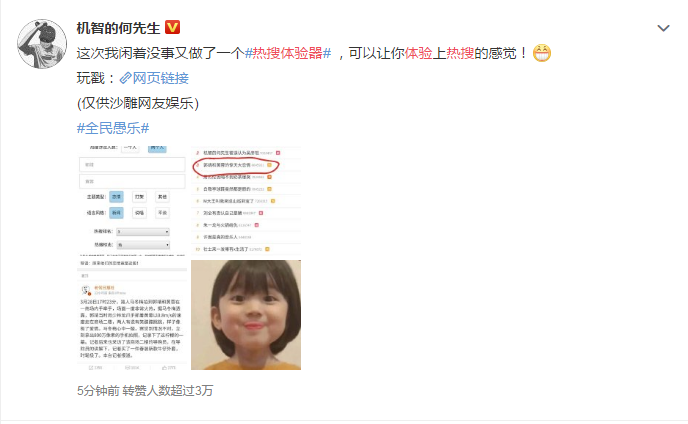The width and height of the screenshot is (688, 424).
Task: Click the highlighted 热搜 keyword after 上
Action: [x=460, y=53]
